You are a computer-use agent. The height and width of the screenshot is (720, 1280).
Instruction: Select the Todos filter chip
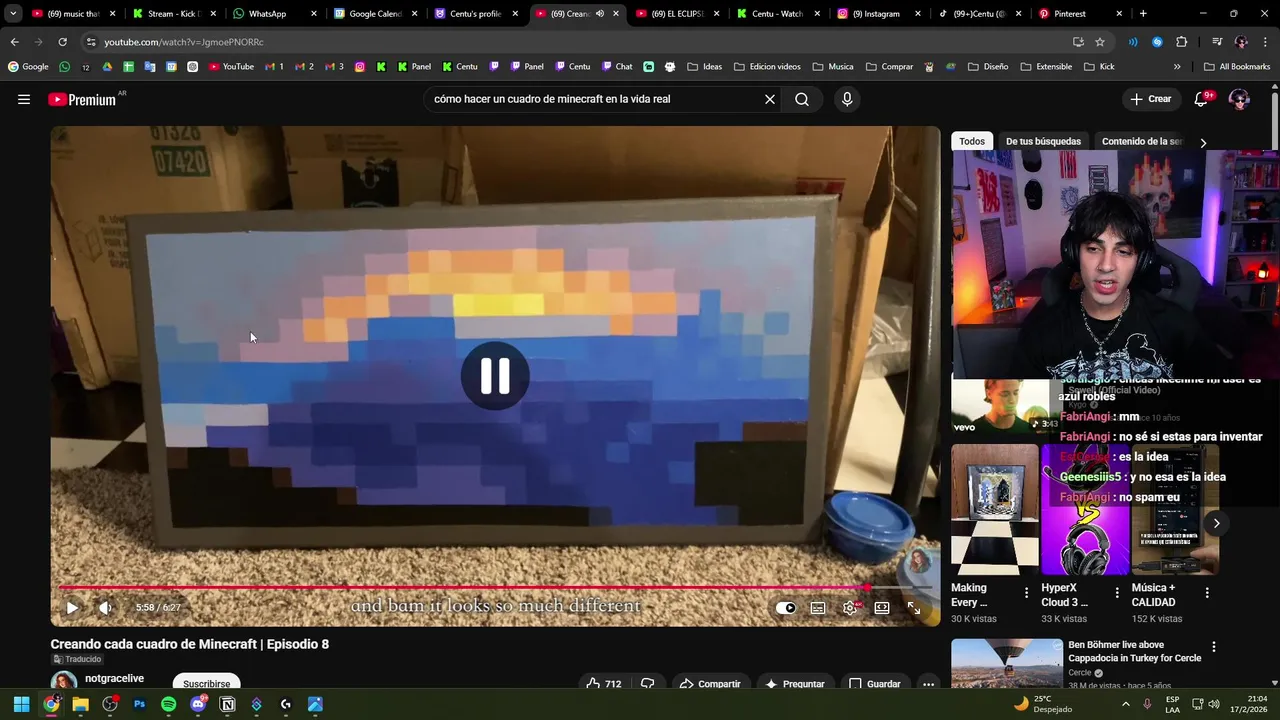click(x=972, y=141)
